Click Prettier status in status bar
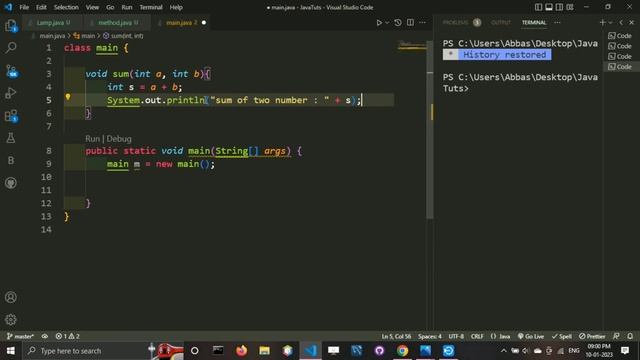The image size is (640, 360). (x=592, y=336)
